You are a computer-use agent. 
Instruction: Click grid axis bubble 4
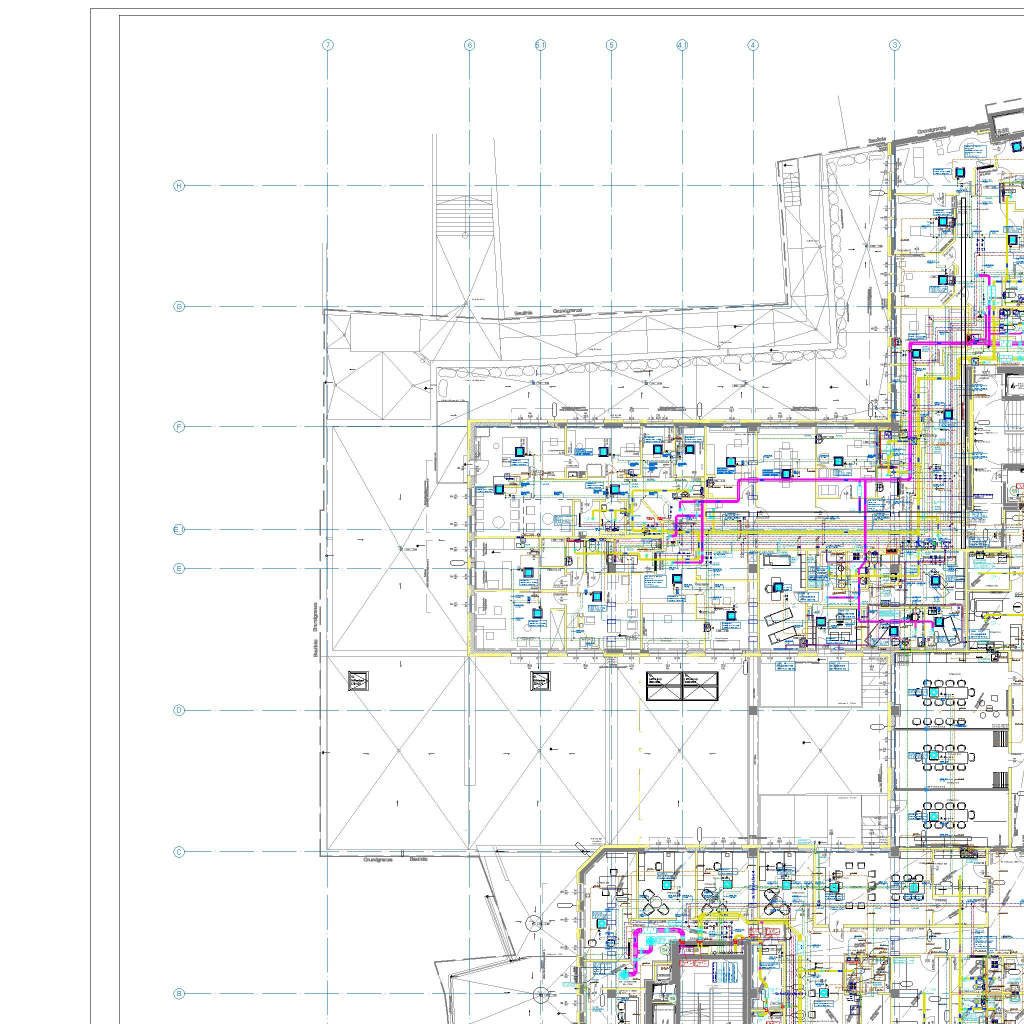click(x=753, y=45)
